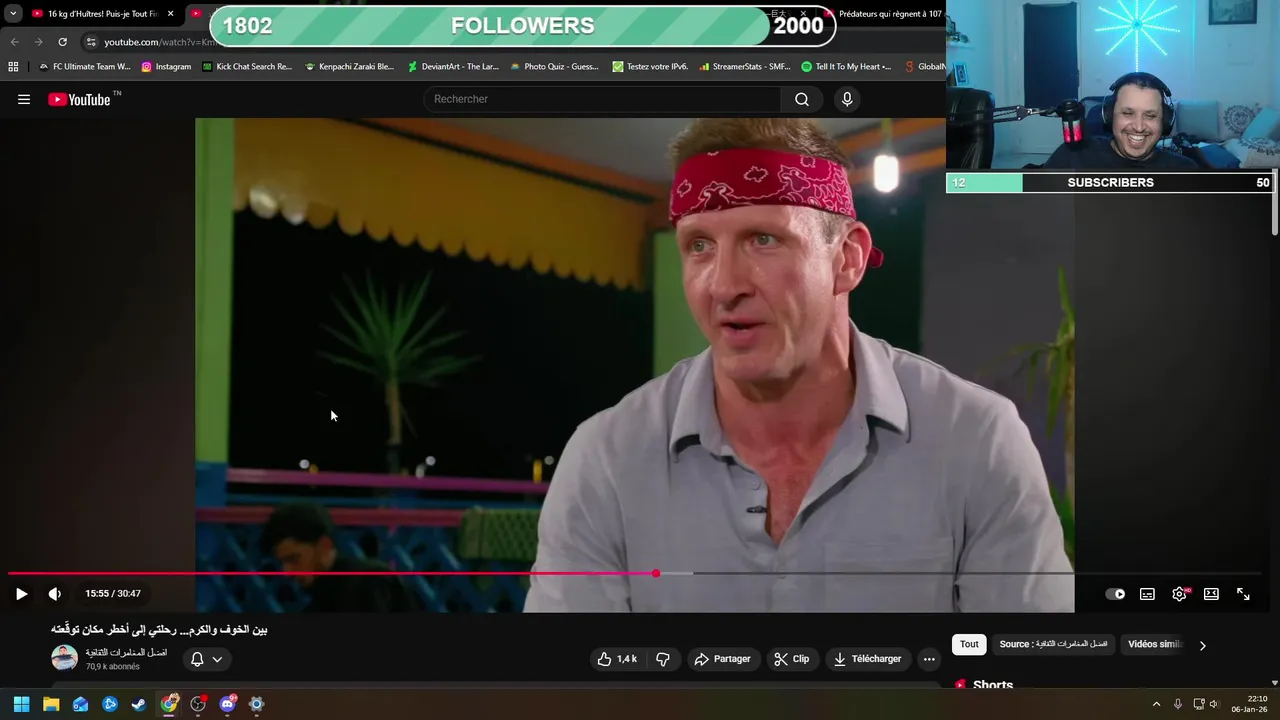Mute the video volume speaker icon

click(x=55, y=594)
